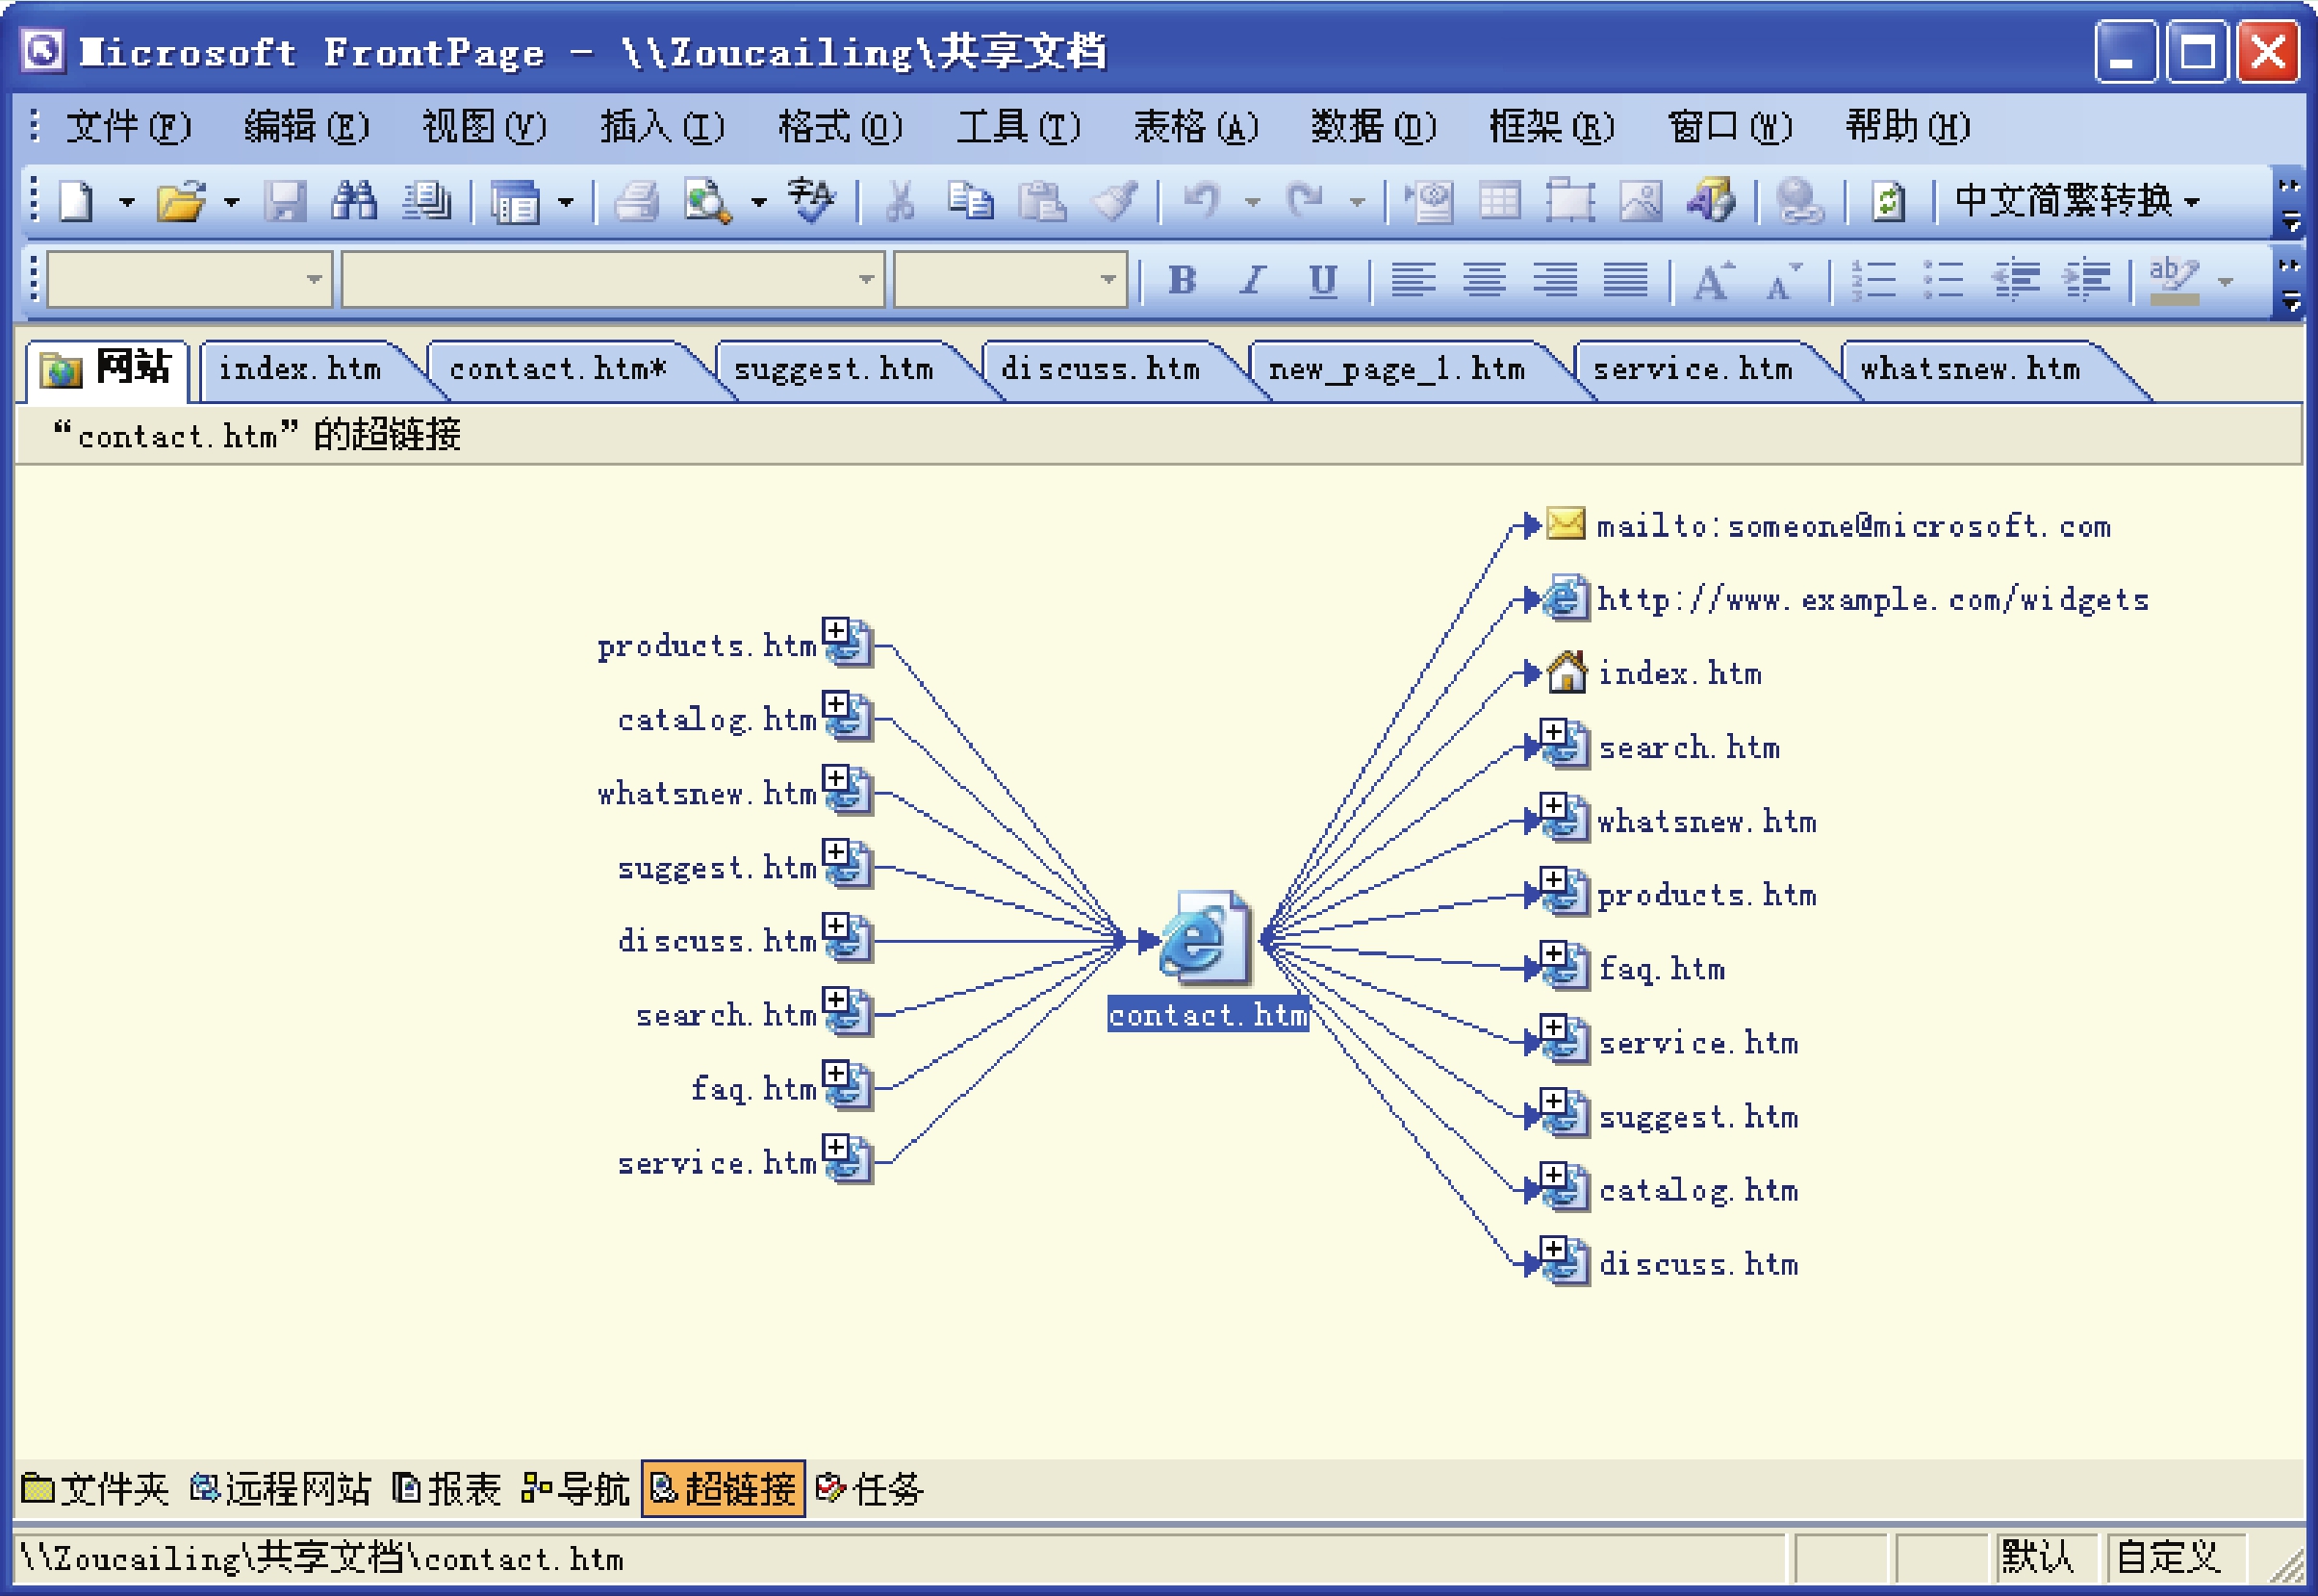
Task: Toggle numbered list
Action: (1873, 280)
